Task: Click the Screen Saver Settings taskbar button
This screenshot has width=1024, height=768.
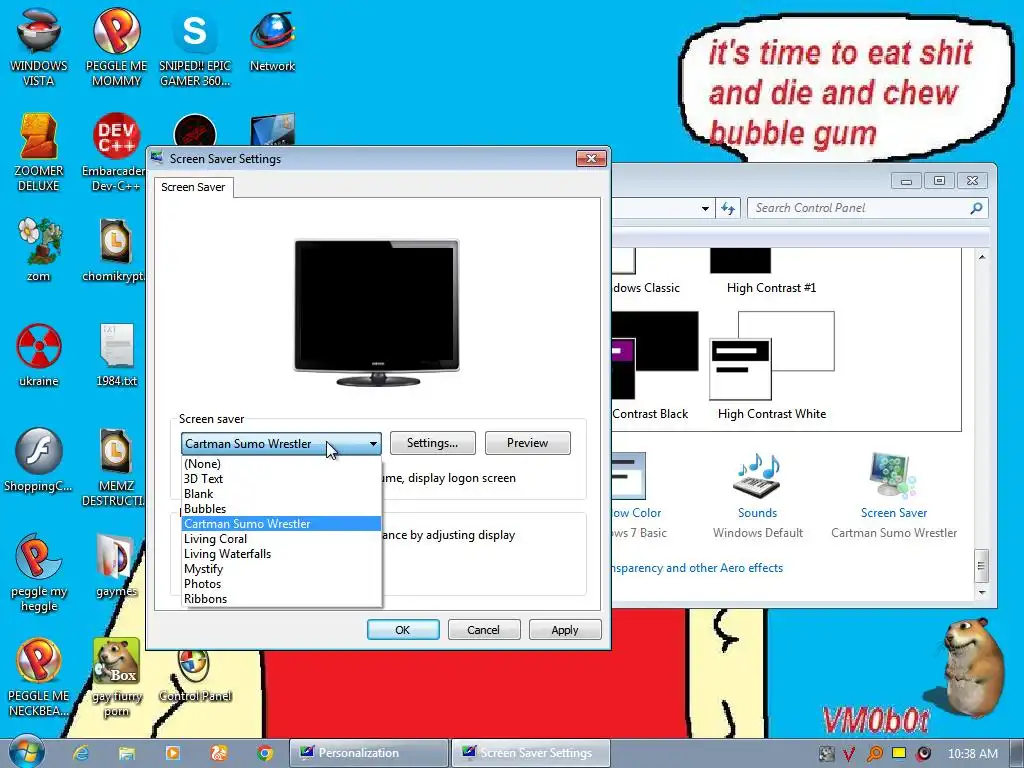Action: click(531, 753)
